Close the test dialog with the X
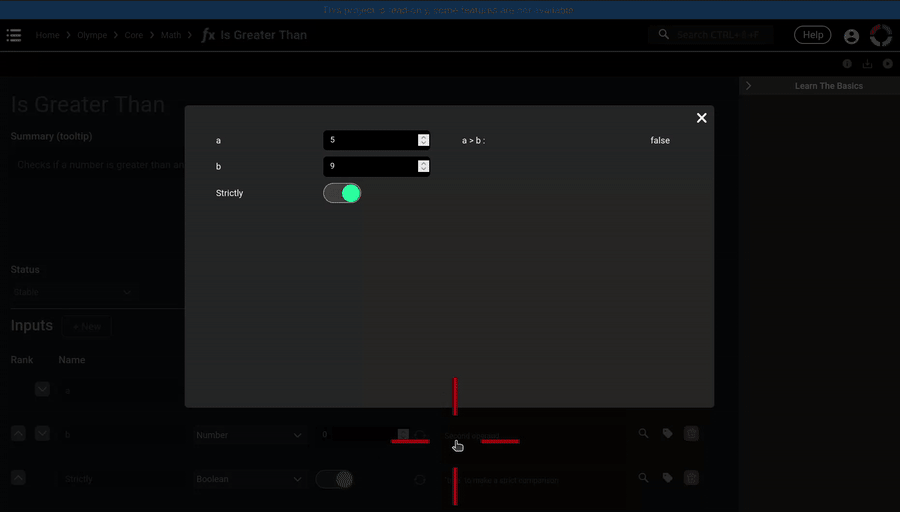Viewport: 900px width, 512px height. click(x=701, y=118)
